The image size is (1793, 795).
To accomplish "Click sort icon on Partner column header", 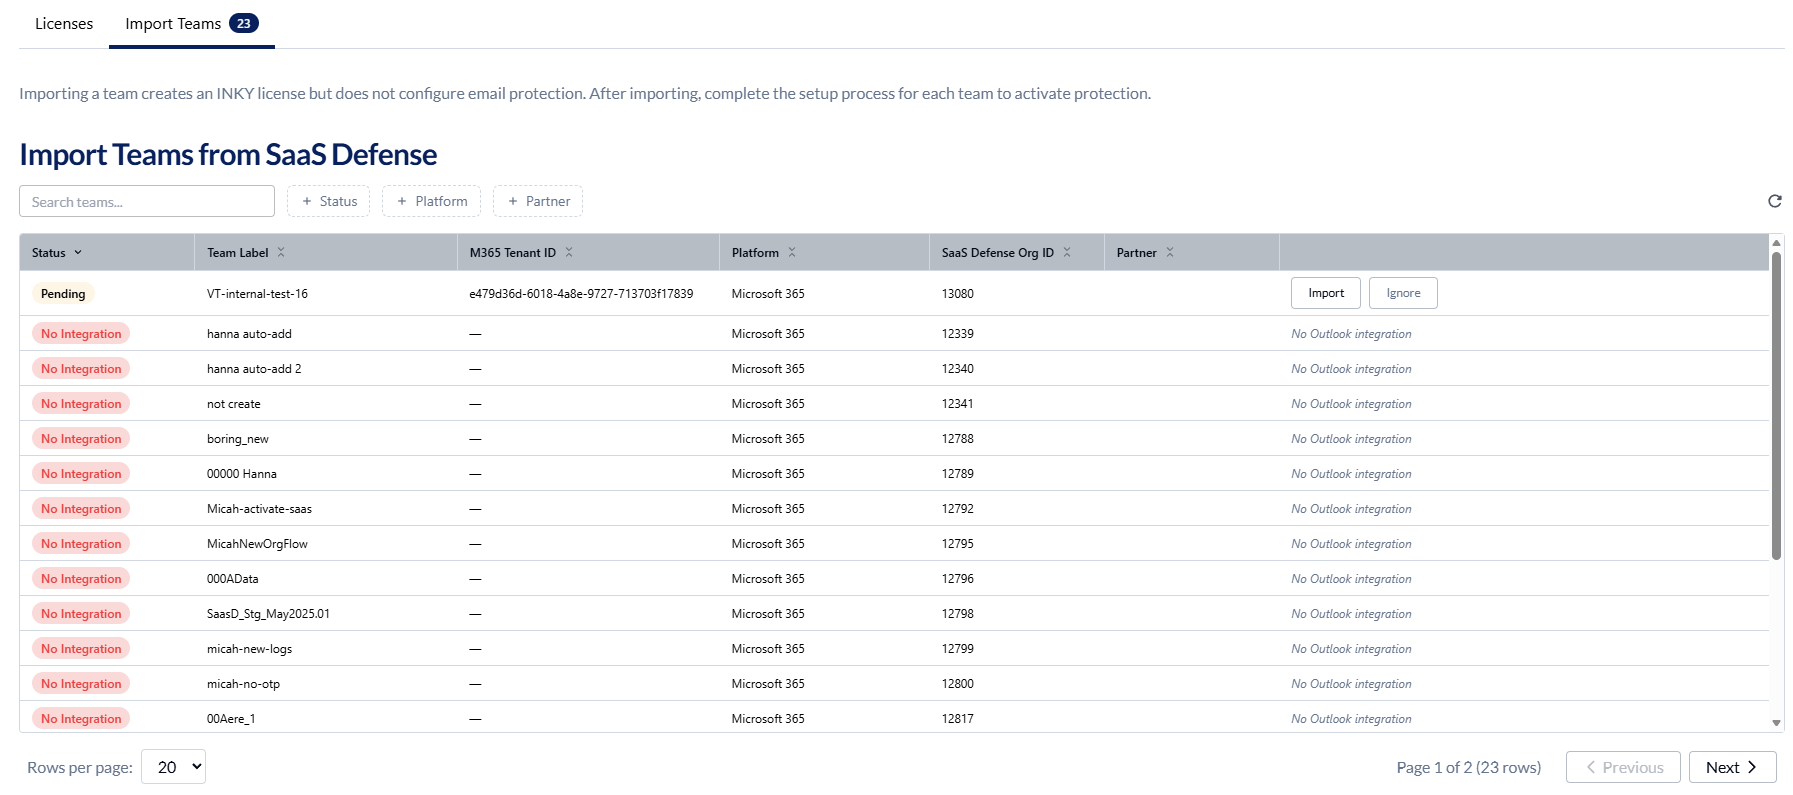I will pyautogui.click(x=1170, y=252).
